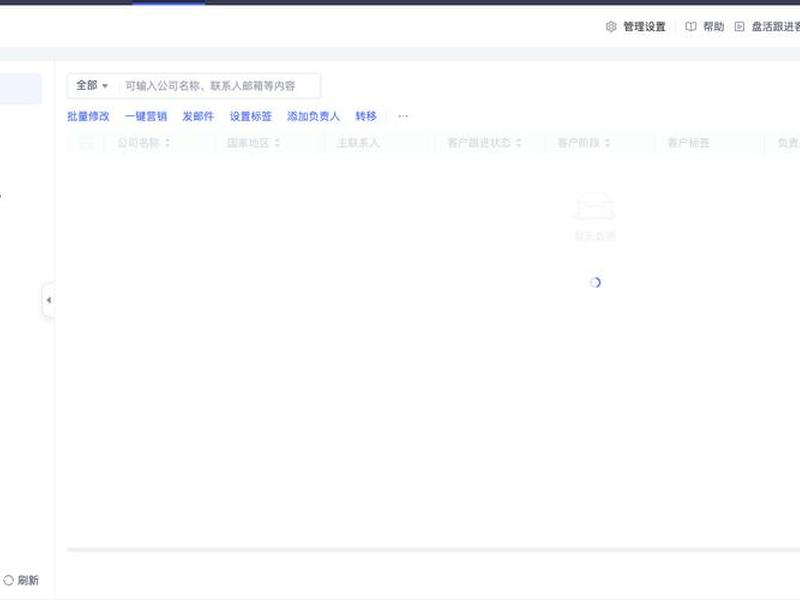Focus the company name search field
The height and width of the screenshot is (600, 800).
(219, 86)
